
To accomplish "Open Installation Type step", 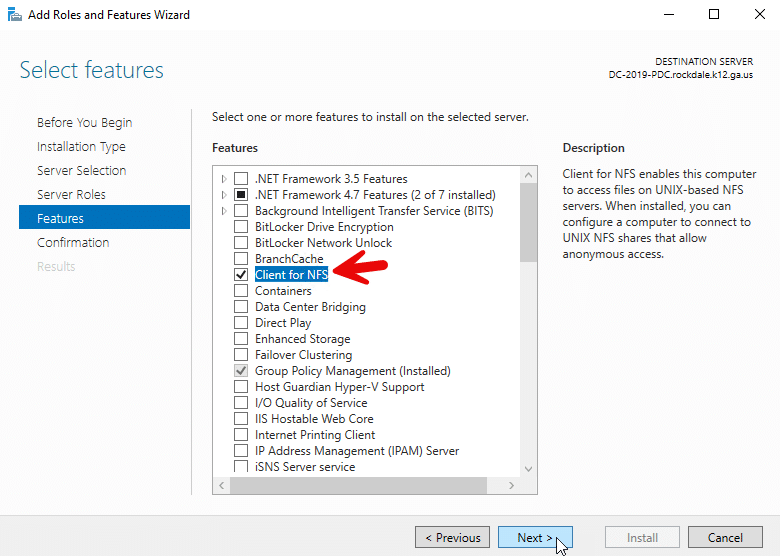I will click(81, 147).
